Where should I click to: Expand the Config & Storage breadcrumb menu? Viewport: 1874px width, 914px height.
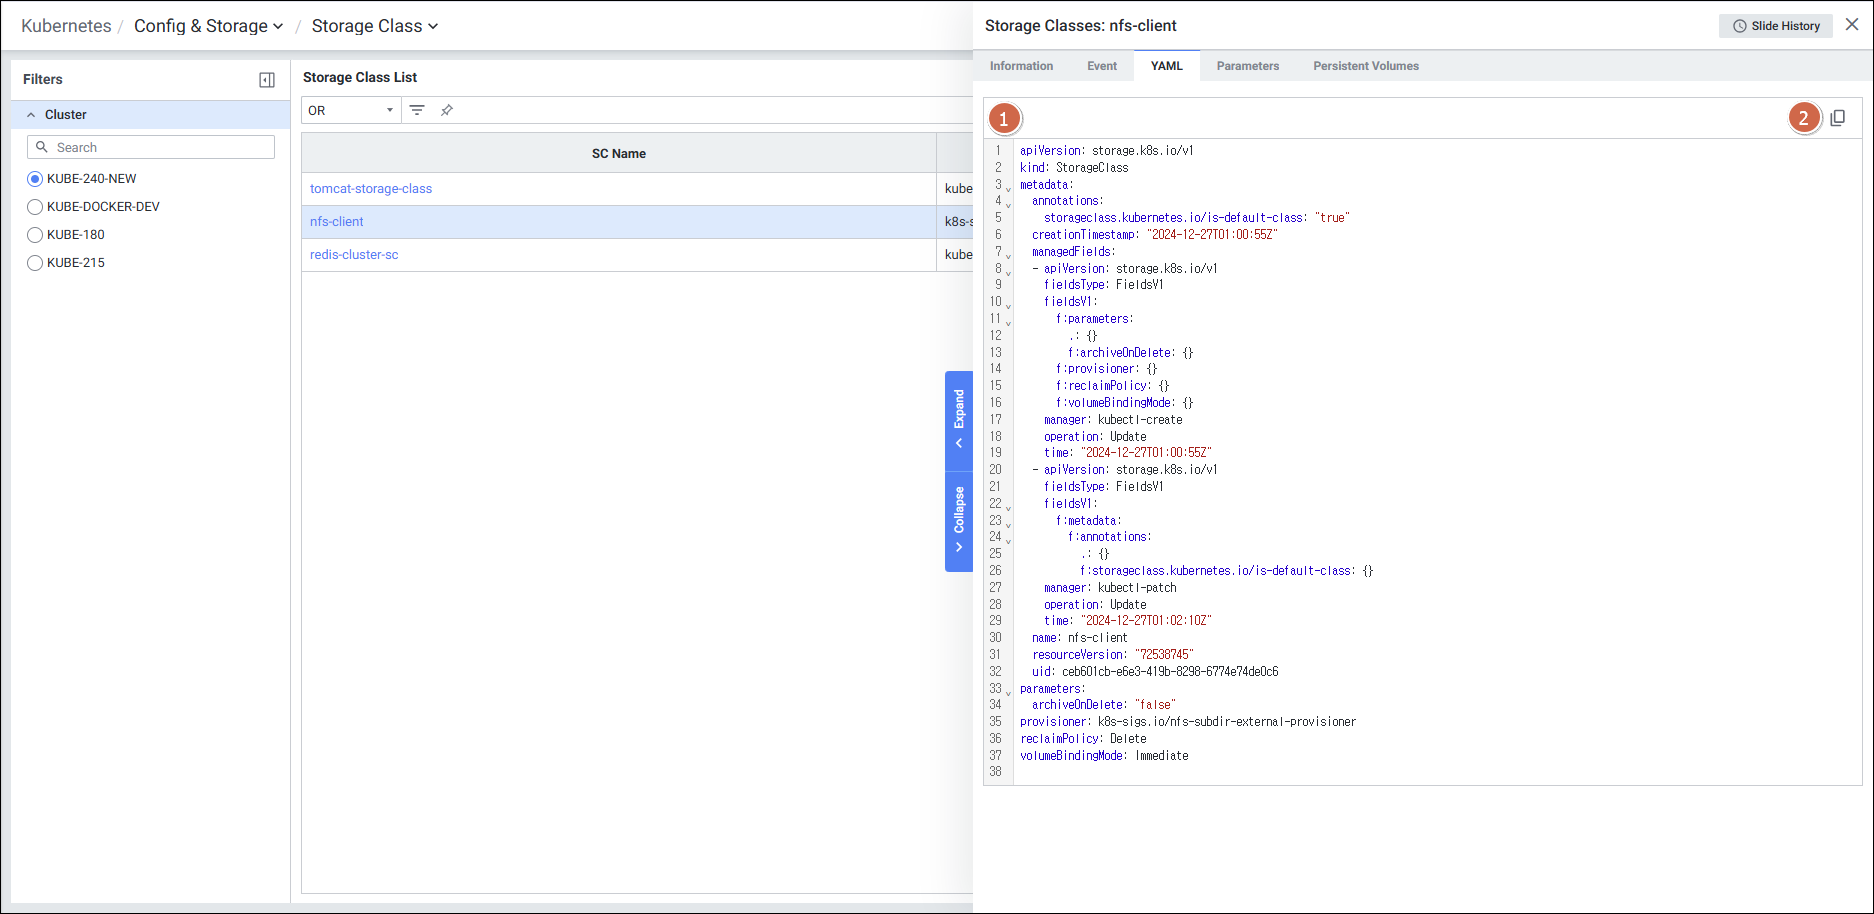(x=208, y=26)
